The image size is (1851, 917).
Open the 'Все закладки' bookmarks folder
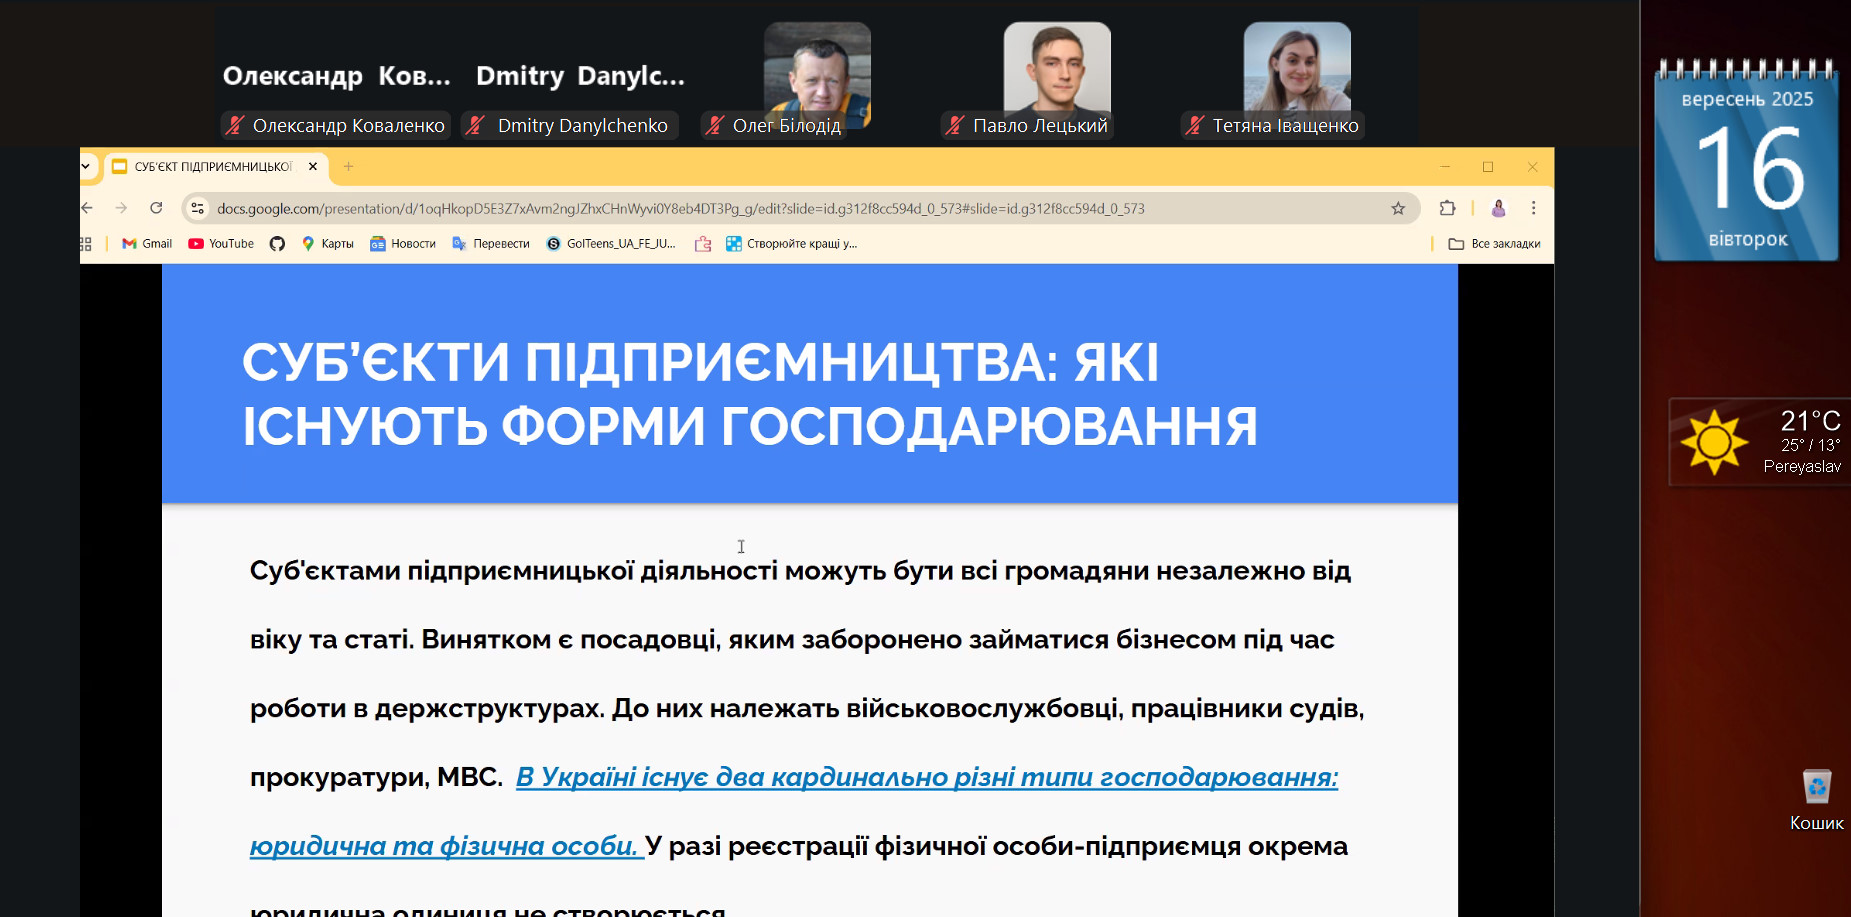pos(1494,244)
